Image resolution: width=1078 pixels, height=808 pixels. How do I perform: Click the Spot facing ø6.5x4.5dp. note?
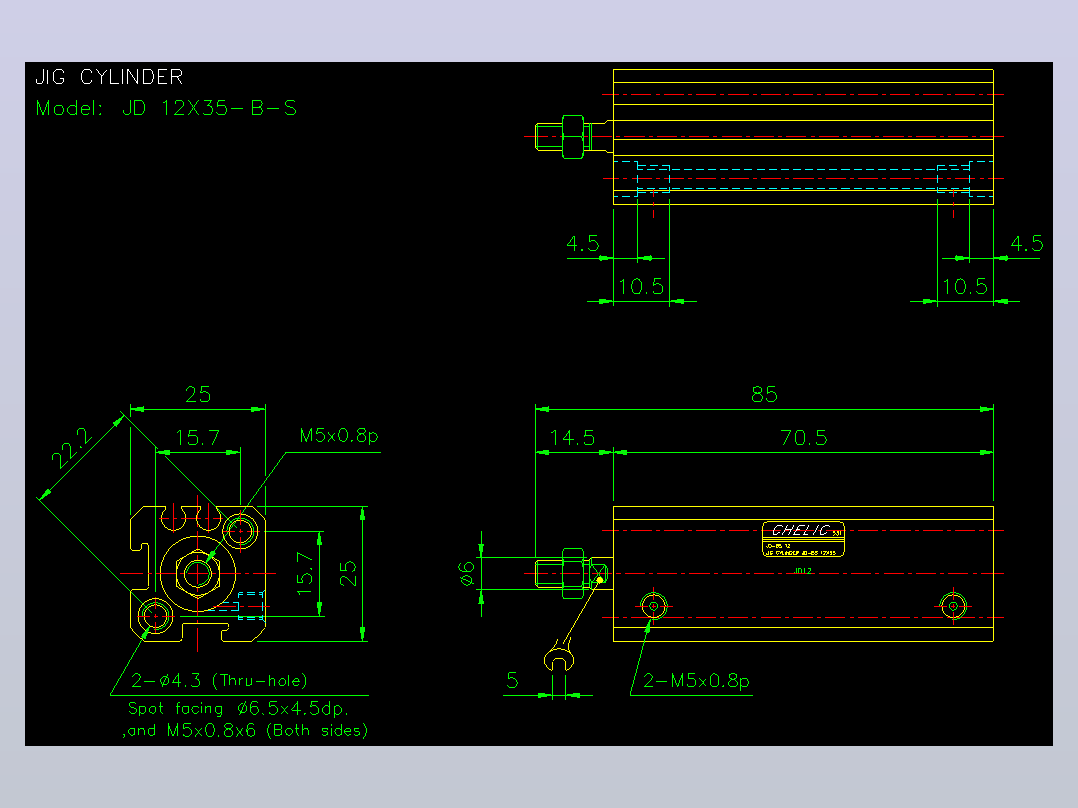[x=239, y=708]
